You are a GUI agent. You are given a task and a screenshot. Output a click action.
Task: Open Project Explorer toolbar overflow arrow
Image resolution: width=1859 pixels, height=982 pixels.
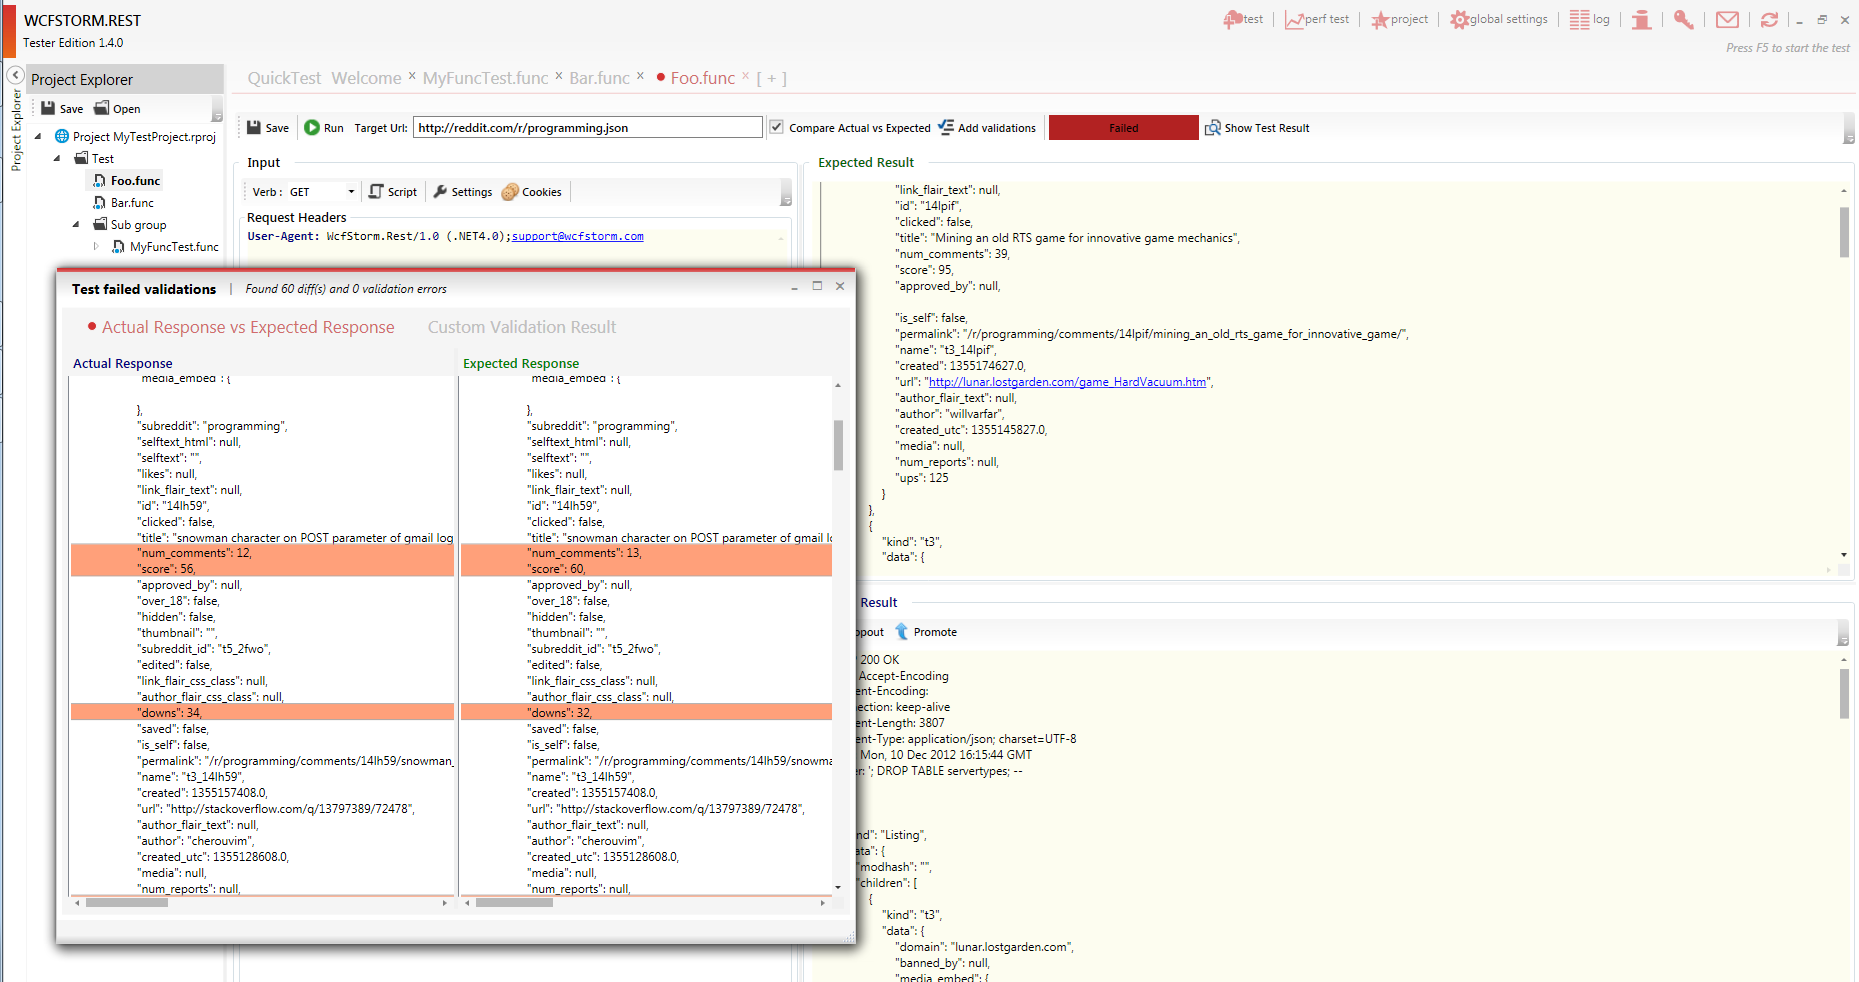217,109
